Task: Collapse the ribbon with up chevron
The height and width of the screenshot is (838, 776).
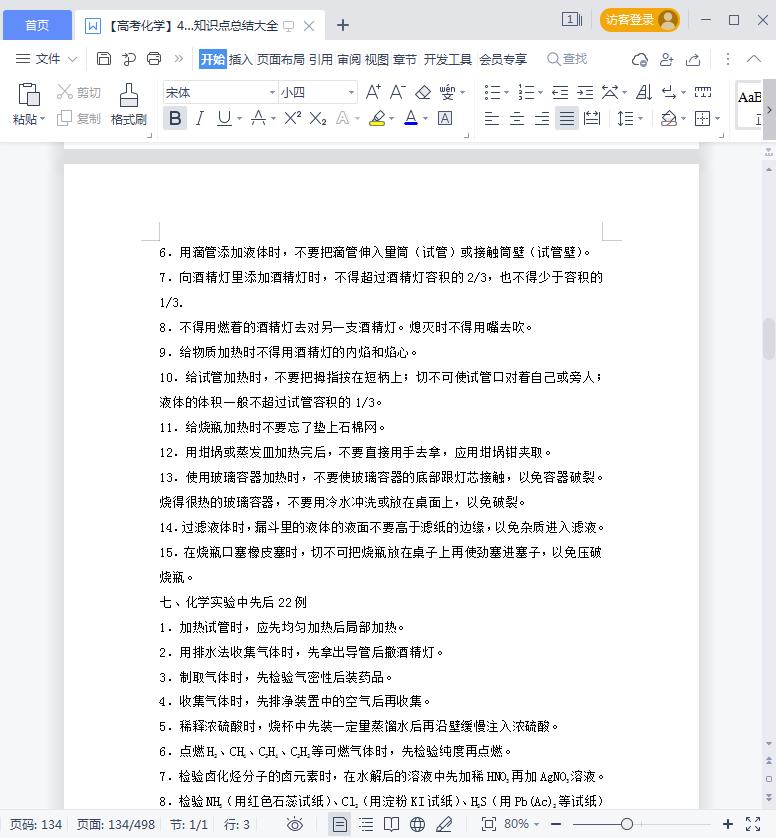Action: (754, 58)
